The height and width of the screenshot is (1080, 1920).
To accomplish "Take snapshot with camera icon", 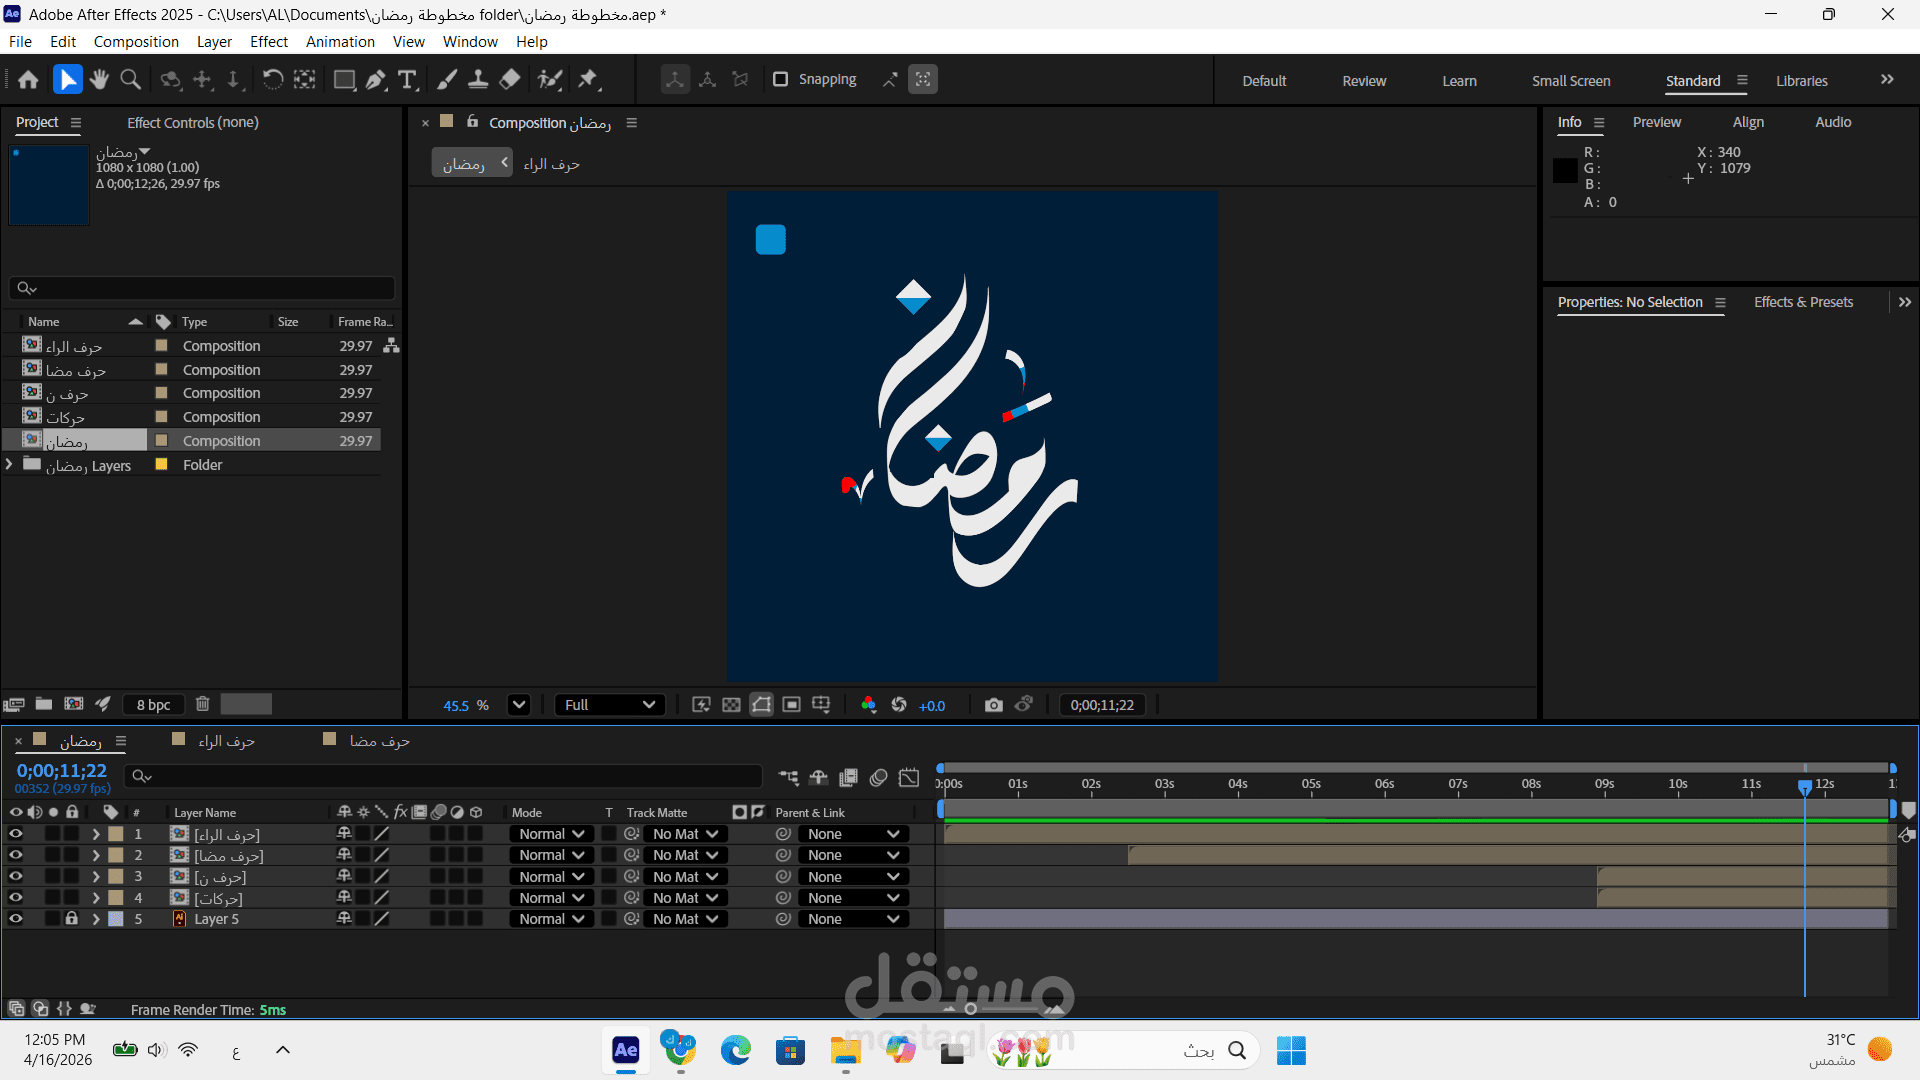I will pos(993,705).
